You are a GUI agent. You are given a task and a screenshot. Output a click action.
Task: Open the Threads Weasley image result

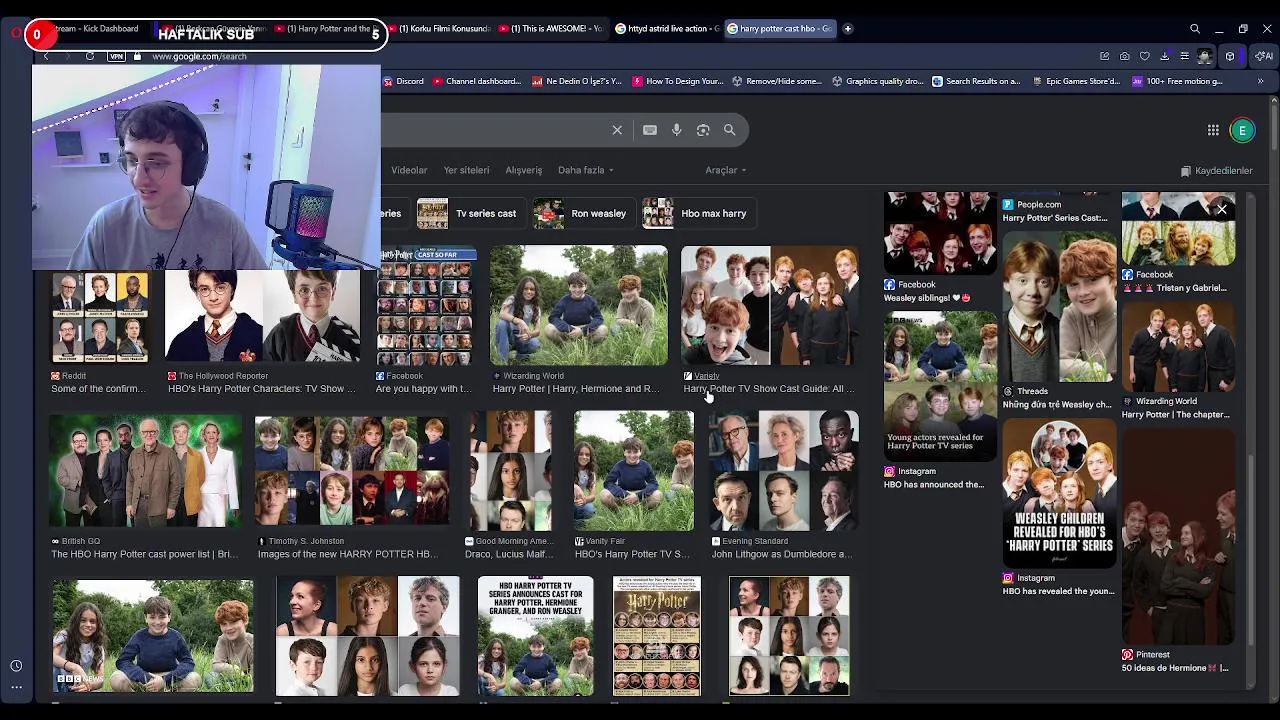[1059, 308]
